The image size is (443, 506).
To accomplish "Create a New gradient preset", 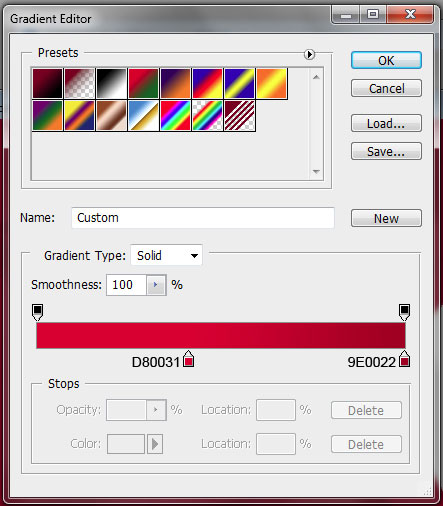I will [x=386, y=218].
